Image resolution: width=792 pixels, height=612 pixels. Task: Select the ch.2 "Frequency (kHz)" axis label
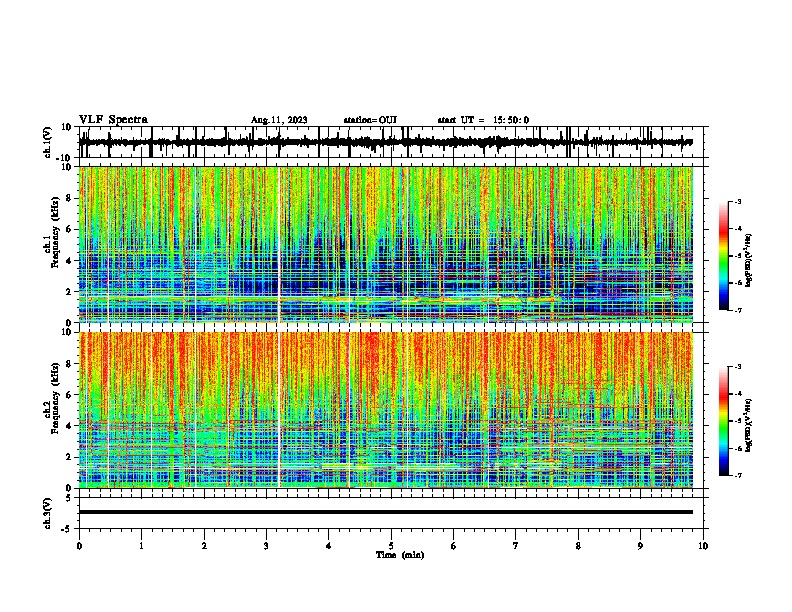tap(55, 398)
